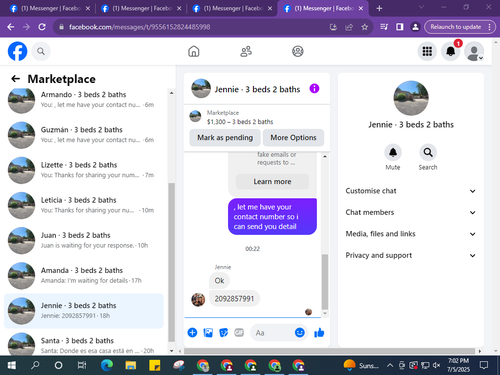Share this page icon in address bar

point(349,27)
